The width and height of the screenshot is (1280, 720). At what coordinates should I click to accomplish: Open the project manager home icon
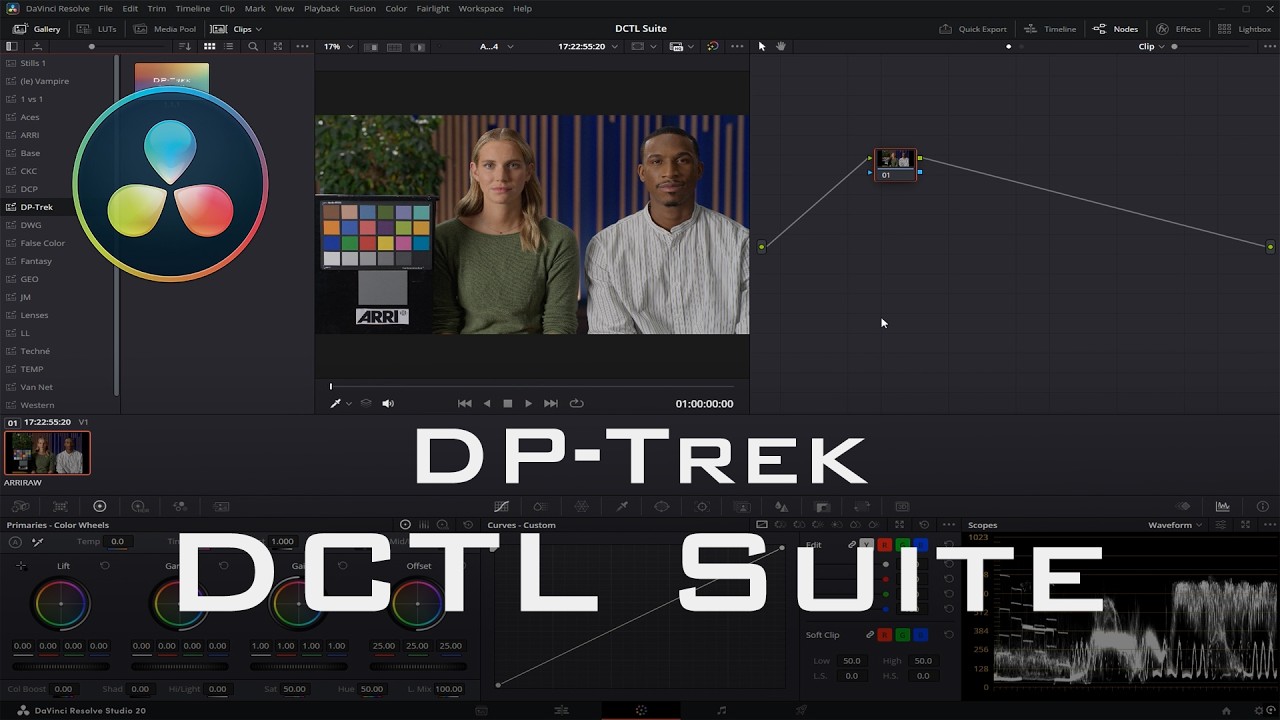pos(1226,711)
